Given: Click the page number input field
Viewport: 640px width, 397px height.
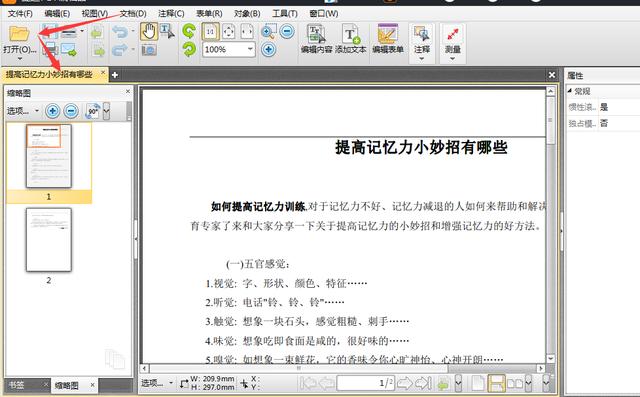Looking at the screenshot, I should coord(365,383).
